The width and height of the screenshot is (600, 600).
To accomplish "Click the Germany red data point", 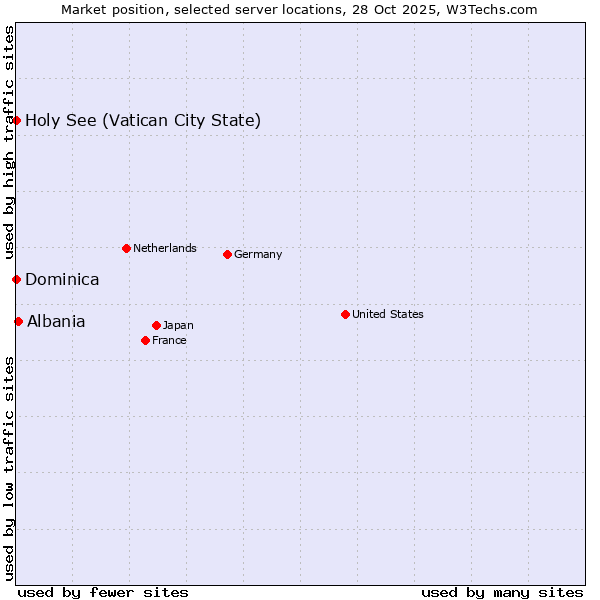I will click(x=227, y=254).
